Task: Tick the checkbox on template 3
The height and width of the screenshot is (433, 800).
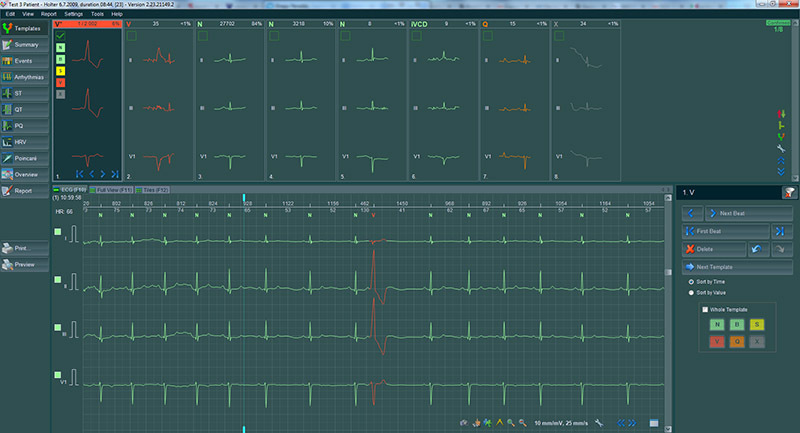Action: tap(202, 37)
